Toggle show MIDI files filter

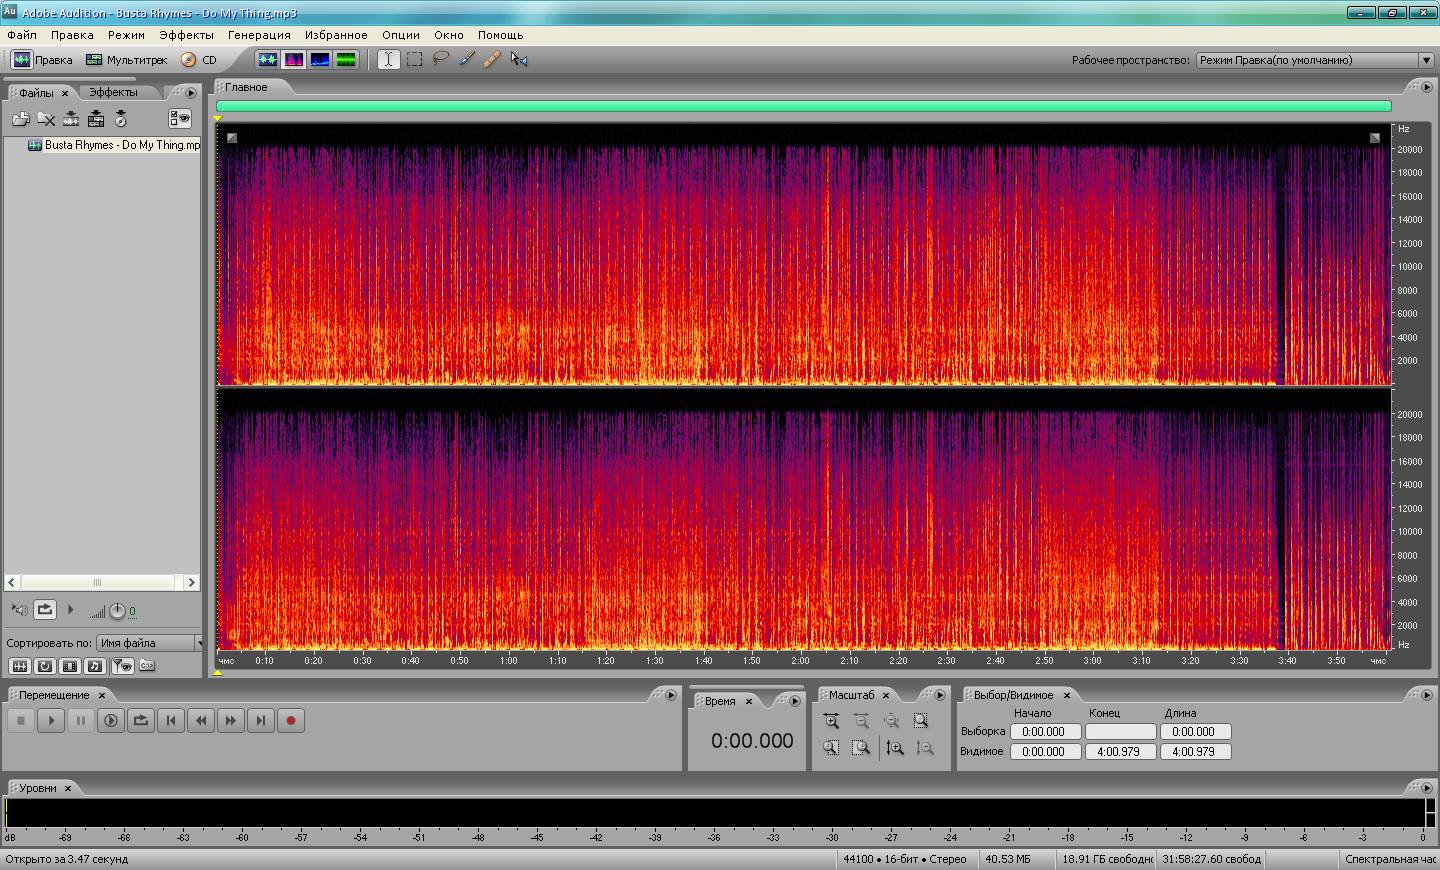click(95, 666)
